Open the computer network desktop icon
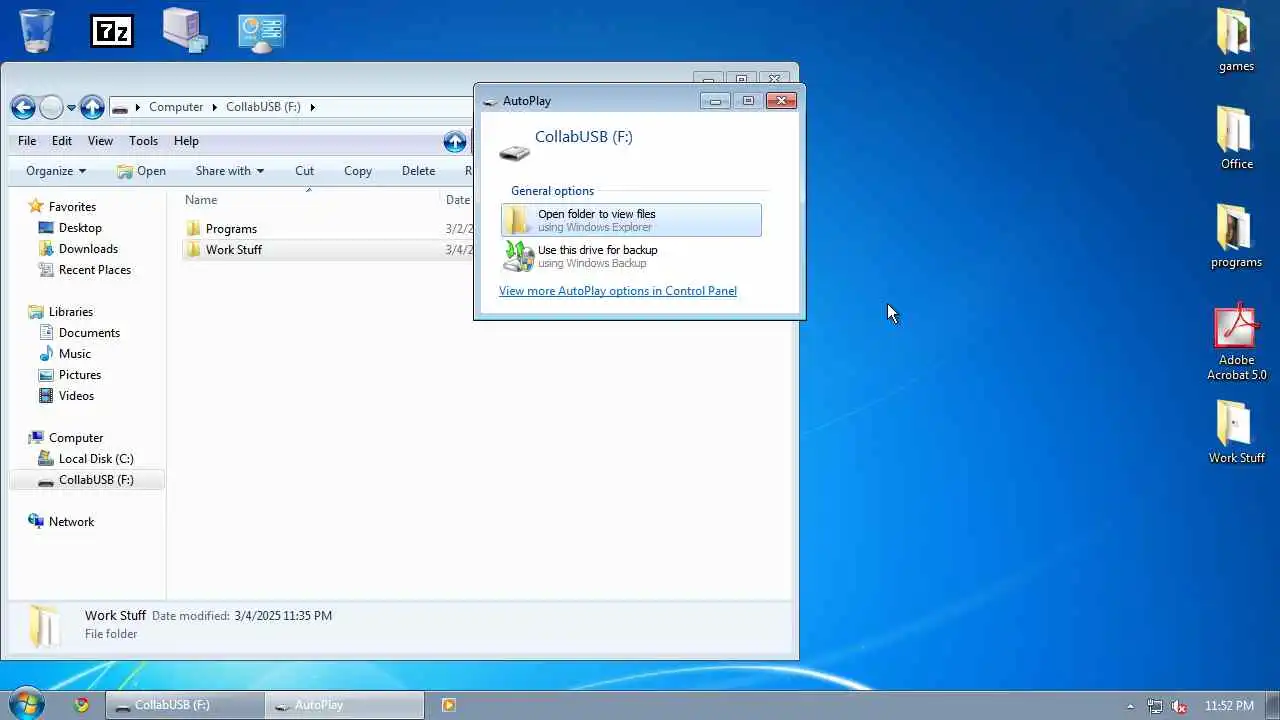This screenshot has width=1280, height=720. (x=186, y=30)
